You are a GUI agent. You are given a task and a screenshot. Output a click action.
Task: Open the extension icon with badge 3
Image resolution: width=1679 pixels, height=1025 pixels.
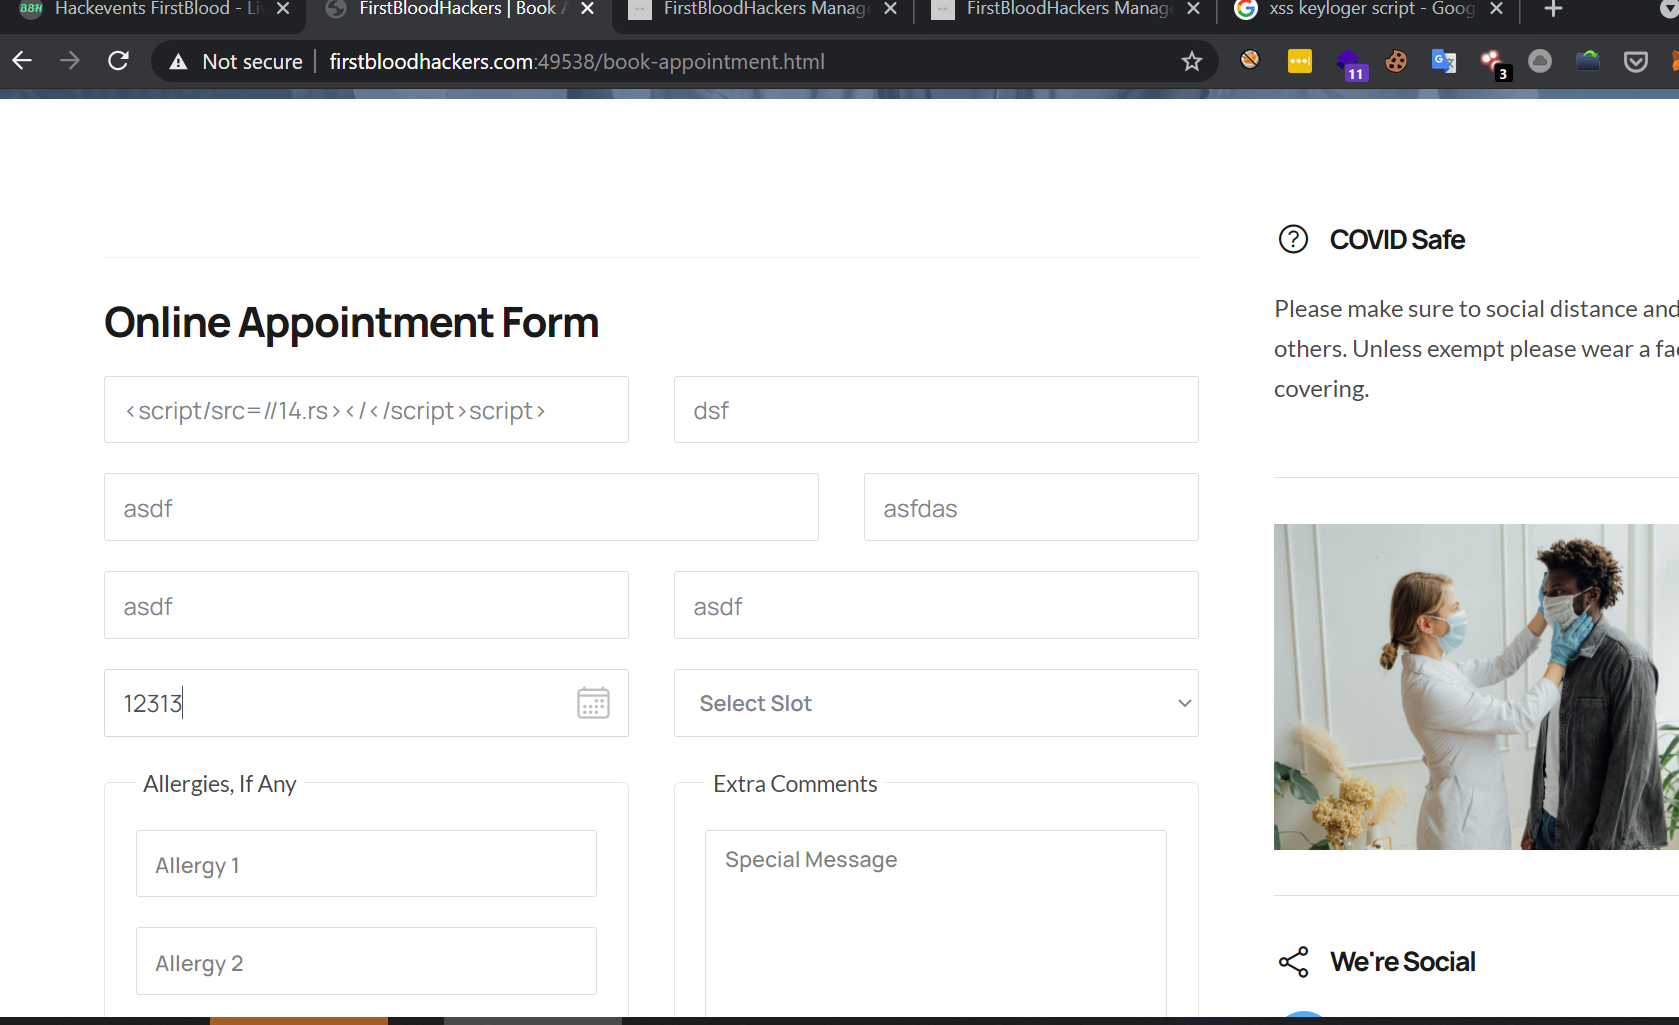(x=1494, y=65)
